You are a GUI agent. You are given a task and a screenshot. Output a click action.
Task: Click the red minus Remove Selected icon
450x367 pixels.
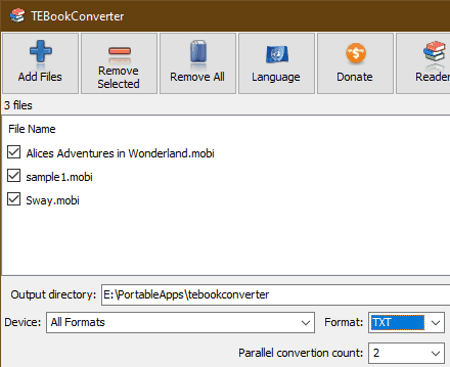pos(119,51)
